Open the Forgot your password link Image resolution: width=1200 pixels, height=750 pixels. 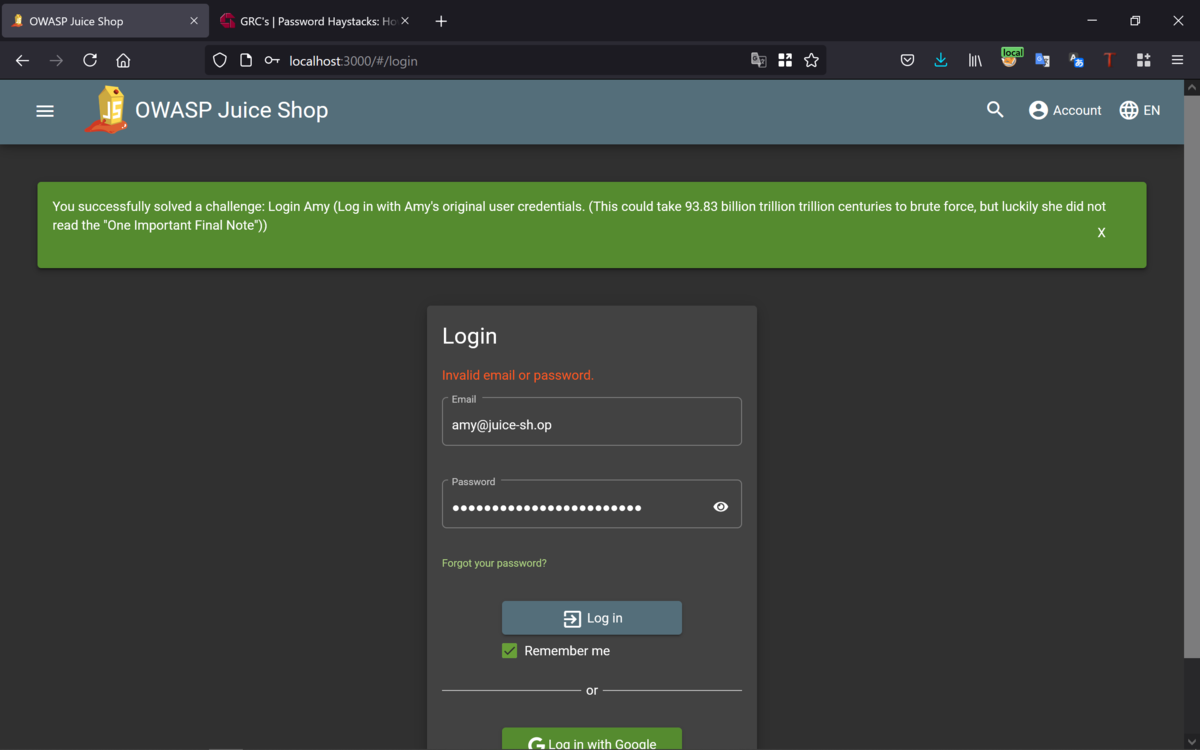pyautogui.click(x=494, y=563)
